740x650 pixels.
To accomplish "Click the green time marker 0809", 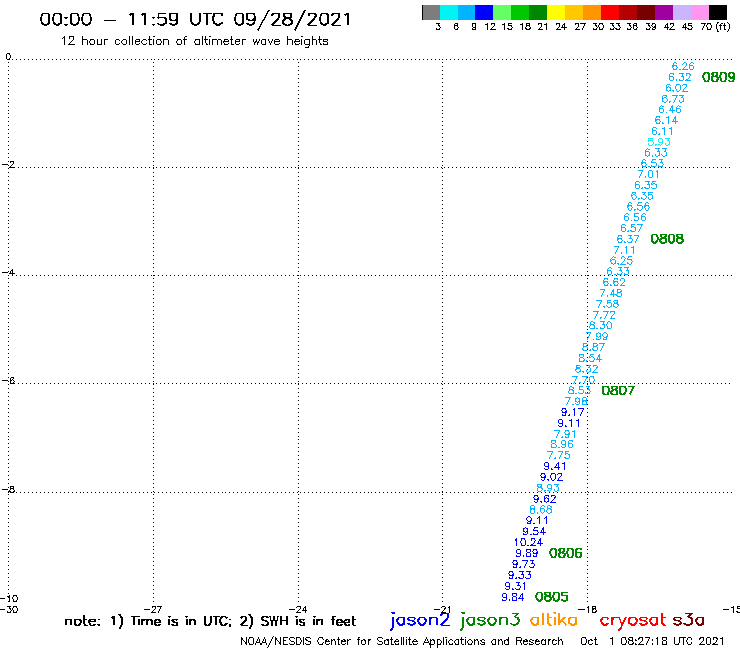I will 718,77.
